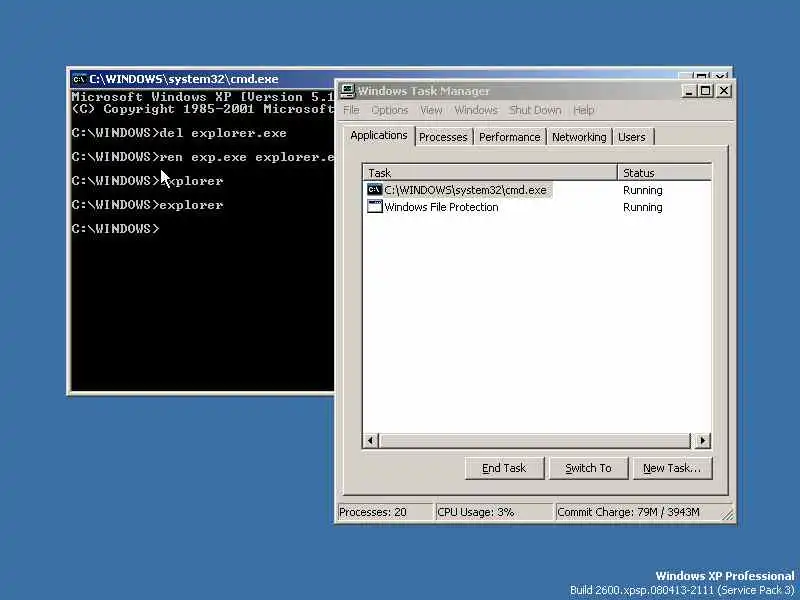Click the Switch To button
800x600 pixels.
588,468
